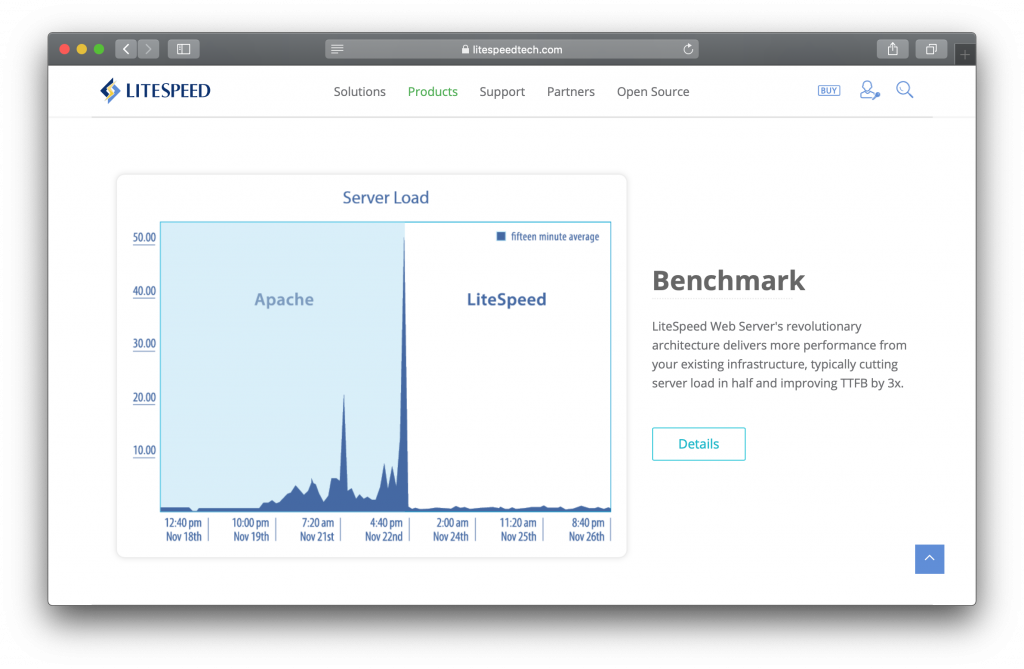This screenshot has width=1024, height=669.
Task: Show all tabs overview button
Action: pos(931,49)
